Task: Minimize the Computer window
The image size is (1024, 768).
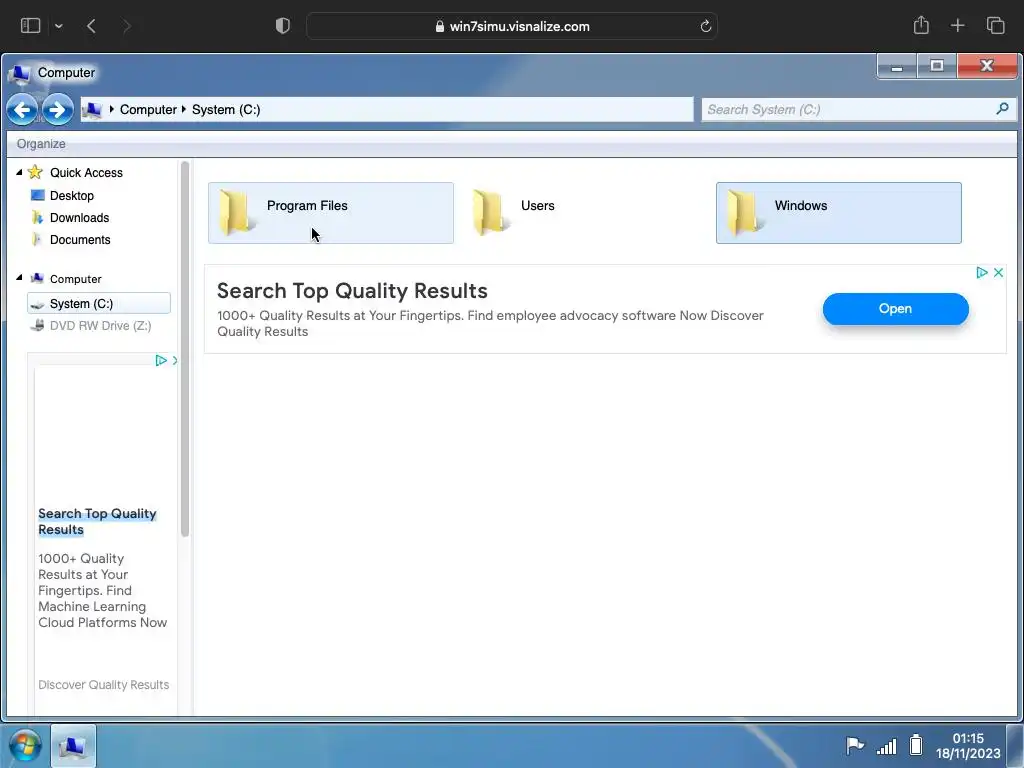Action: [897, 66]
